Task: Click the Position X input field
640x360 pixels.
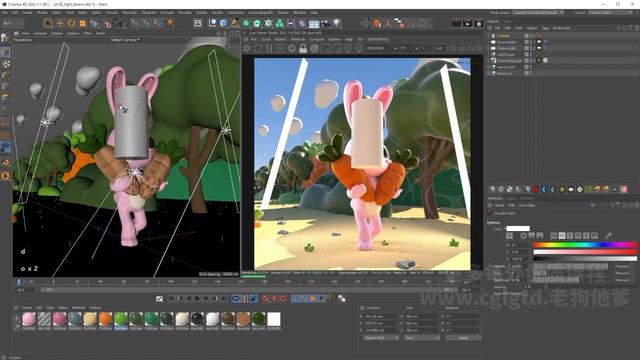Action: (380, 316)
